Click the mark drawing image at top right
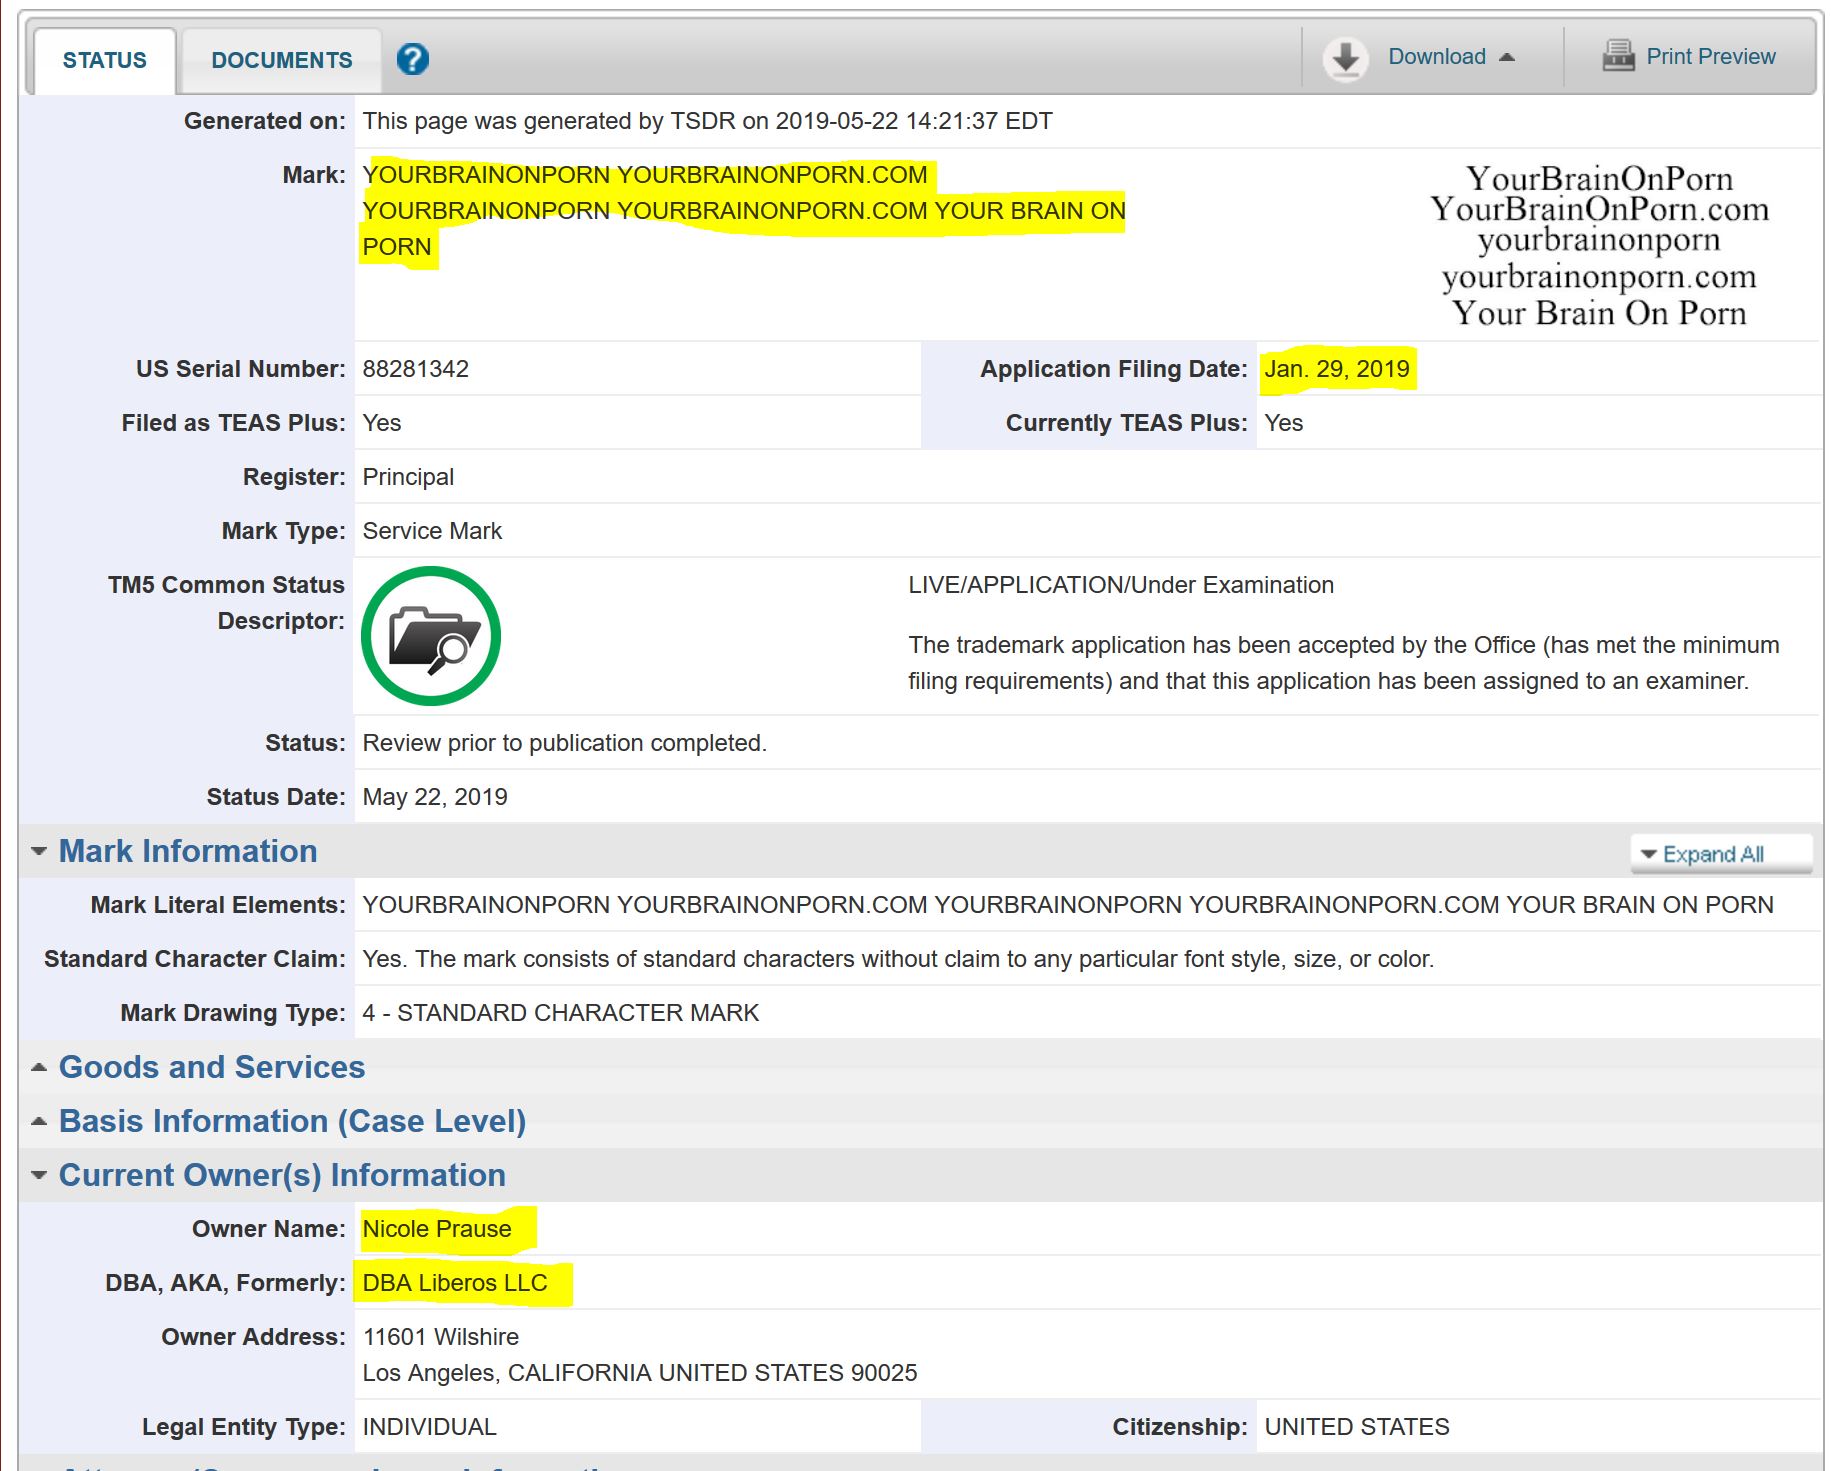Viewport: 1831px width, 1471px height. pos(1598,245)
